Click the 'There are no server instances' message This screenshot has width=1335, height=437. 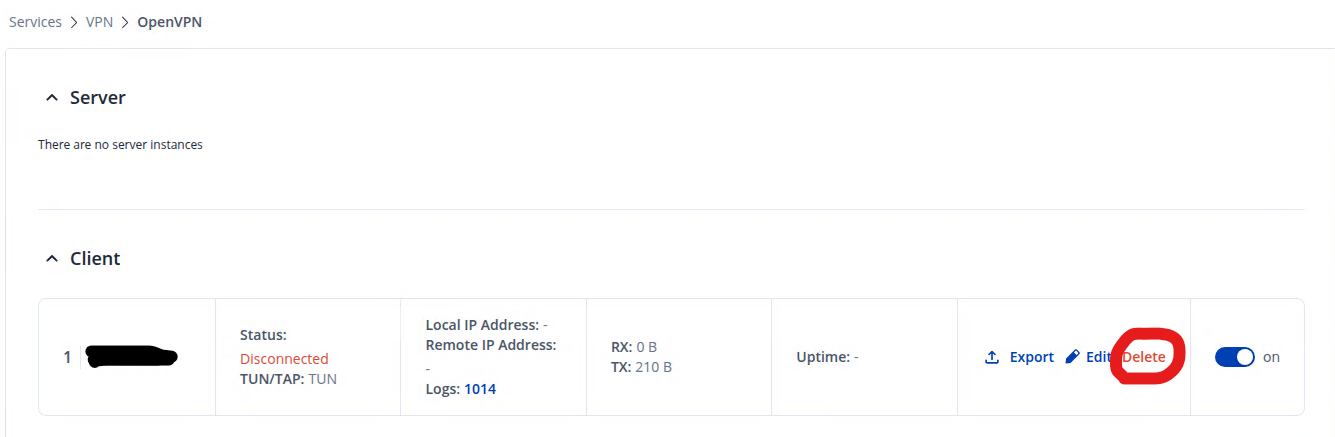point(120,145)
